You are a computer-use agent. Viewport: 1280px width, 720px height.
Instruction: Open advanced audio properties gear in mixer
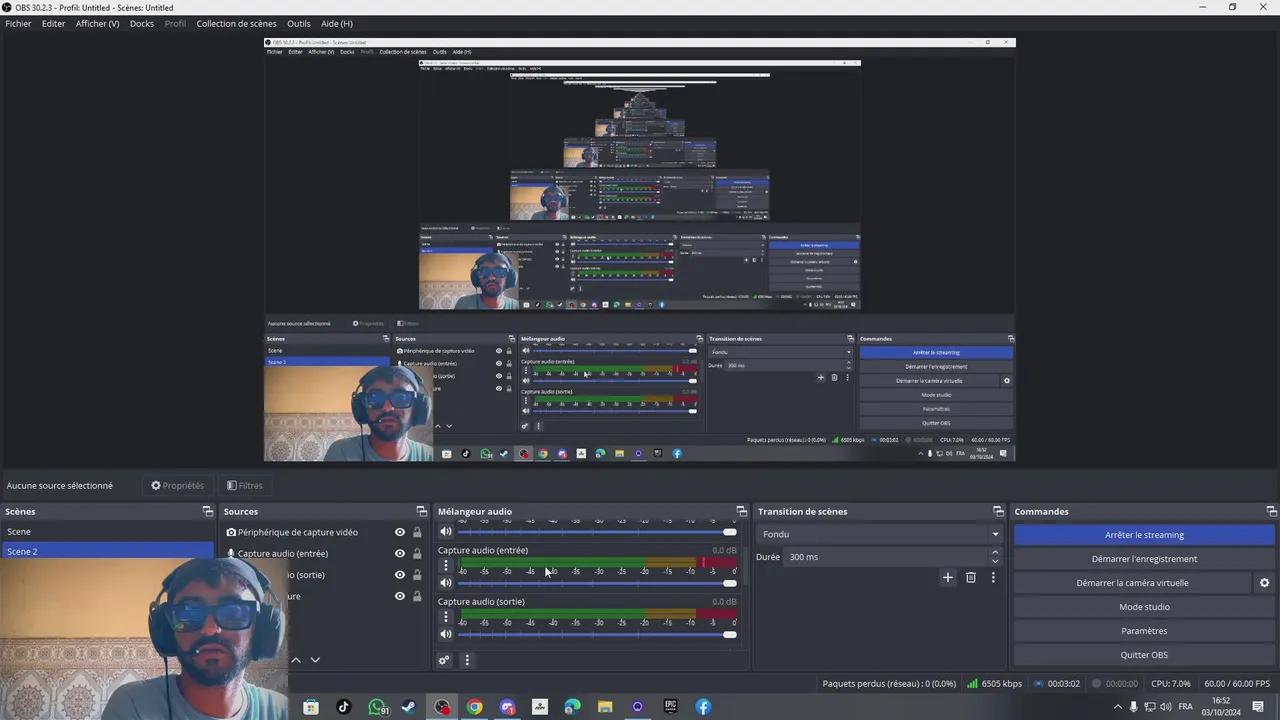444,660
